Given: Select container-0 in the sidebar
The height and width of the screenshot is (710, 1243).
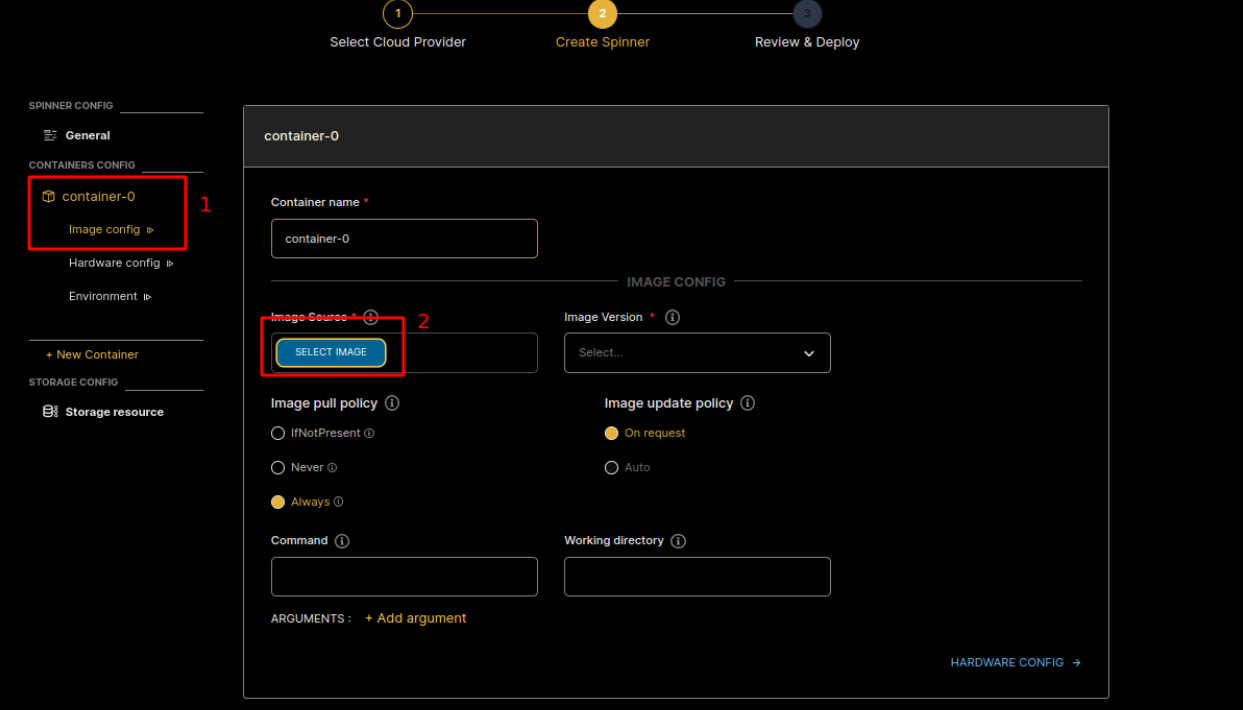Looking at the screenshot, I should tap(98, 197).
